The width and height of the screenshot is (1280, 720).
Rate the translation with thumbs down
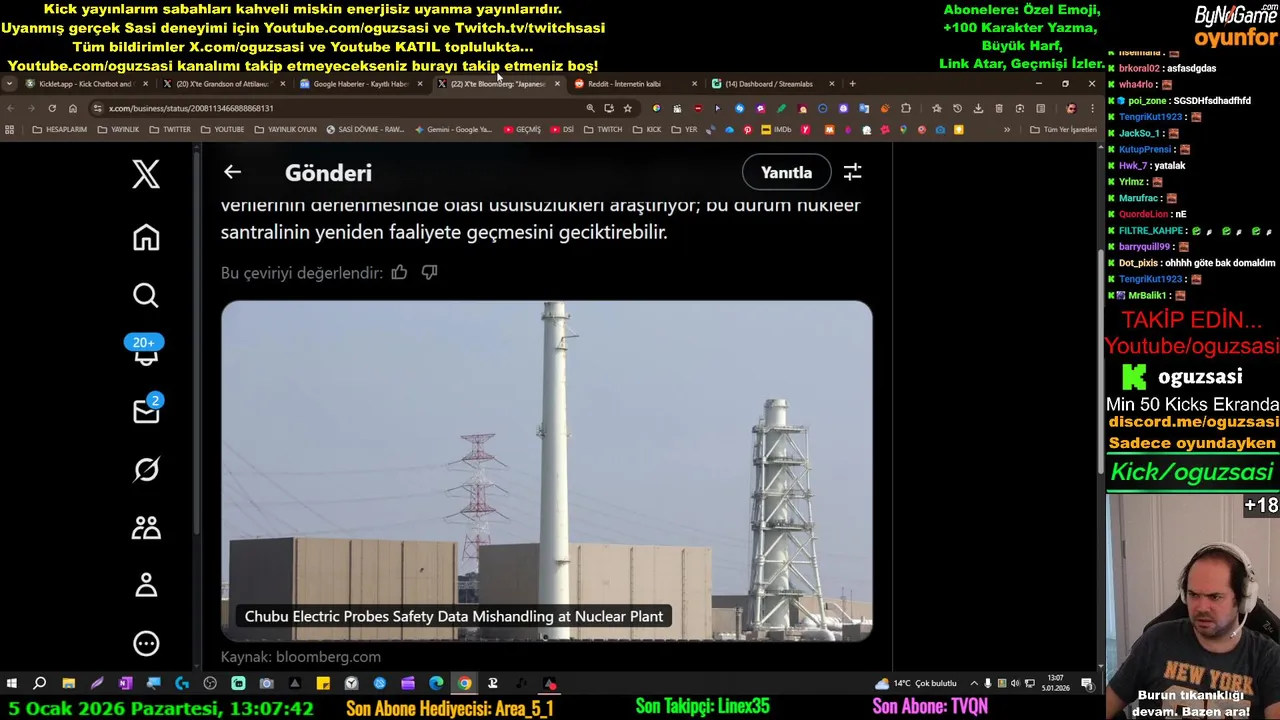(x=429, y=272)
